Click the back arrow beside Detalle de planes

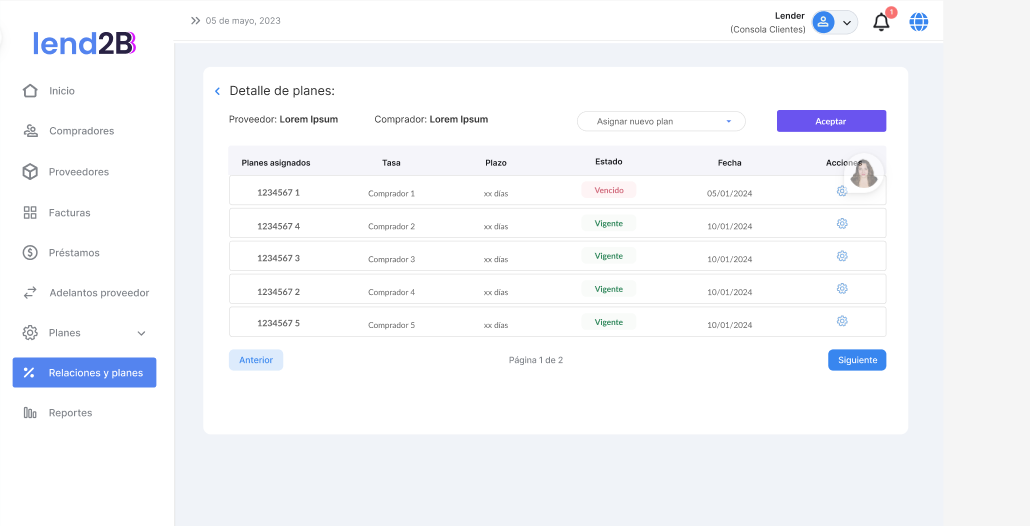217,91
